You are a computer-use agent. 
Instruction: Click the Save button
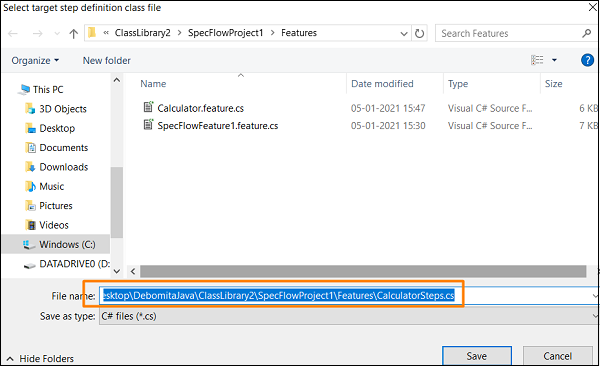tap(477, 356)
